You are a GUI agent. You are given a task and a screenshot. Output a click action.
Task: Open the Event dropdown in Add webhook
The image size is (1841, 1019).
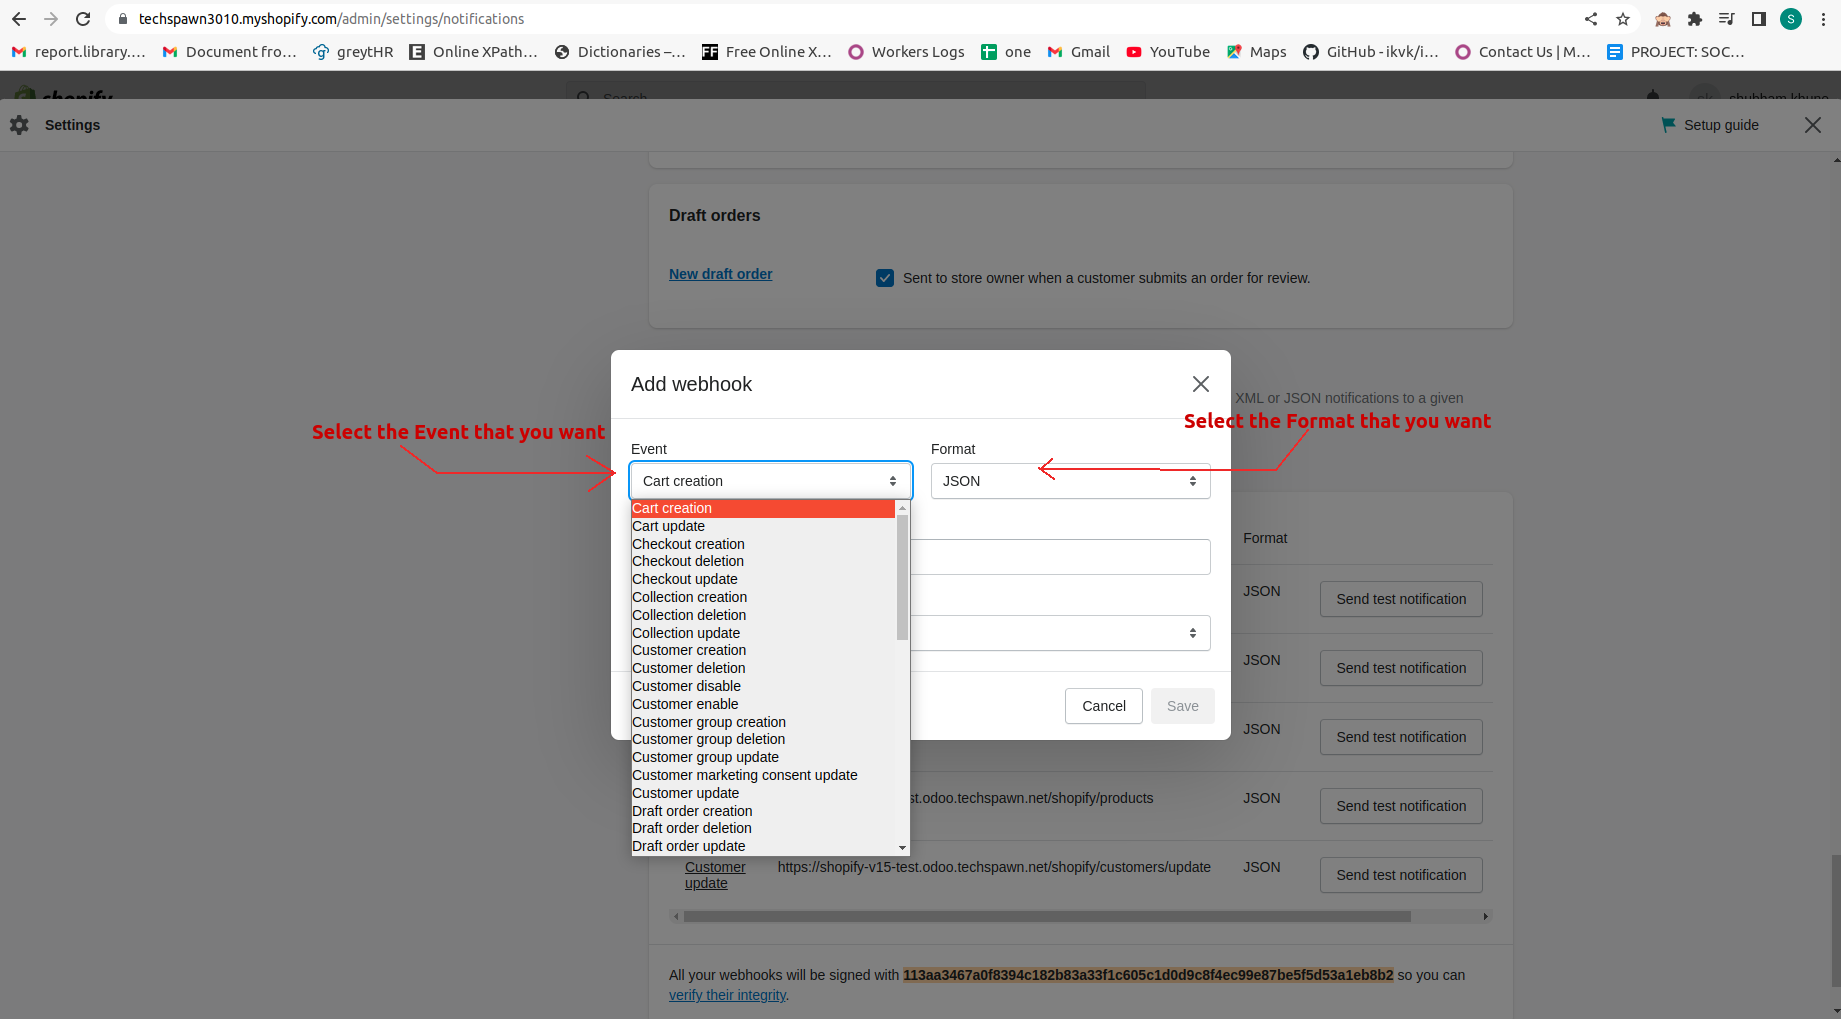770,481
